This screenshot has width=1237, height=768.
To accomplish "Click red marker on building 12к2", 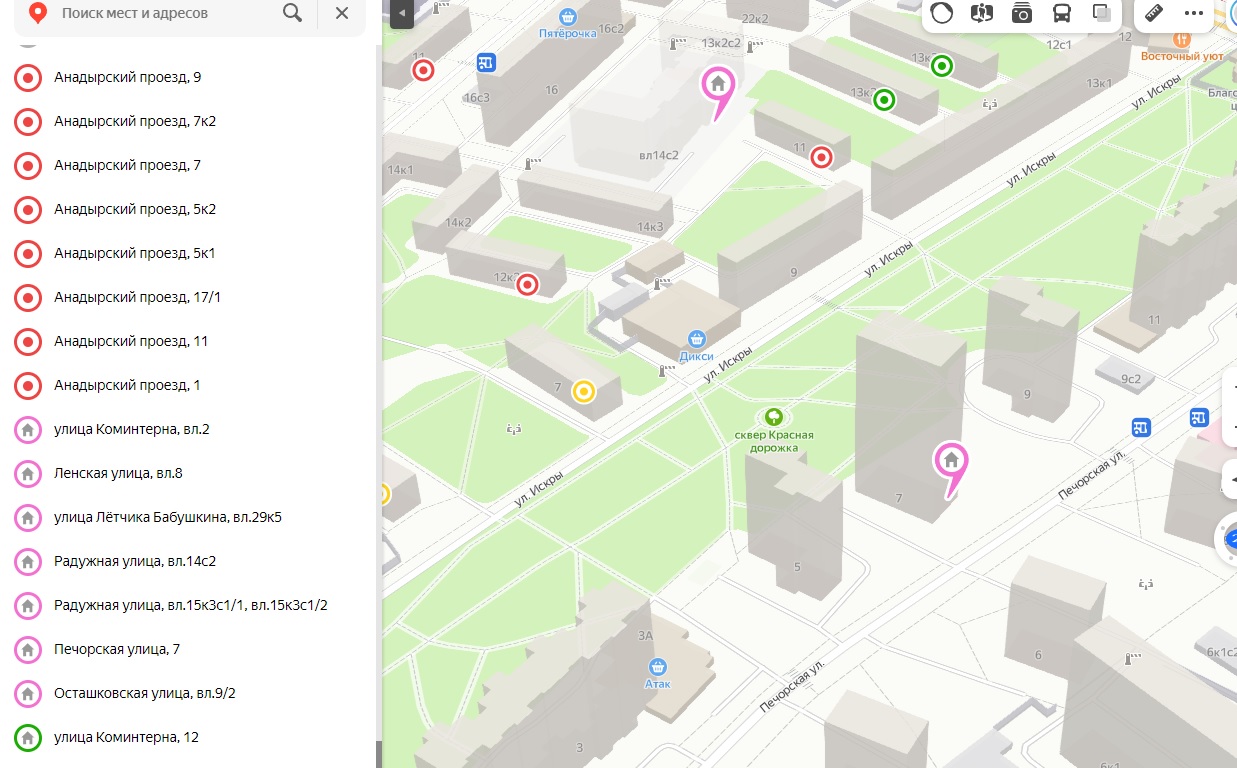I will pyautogui.click(x=527, y=286).
